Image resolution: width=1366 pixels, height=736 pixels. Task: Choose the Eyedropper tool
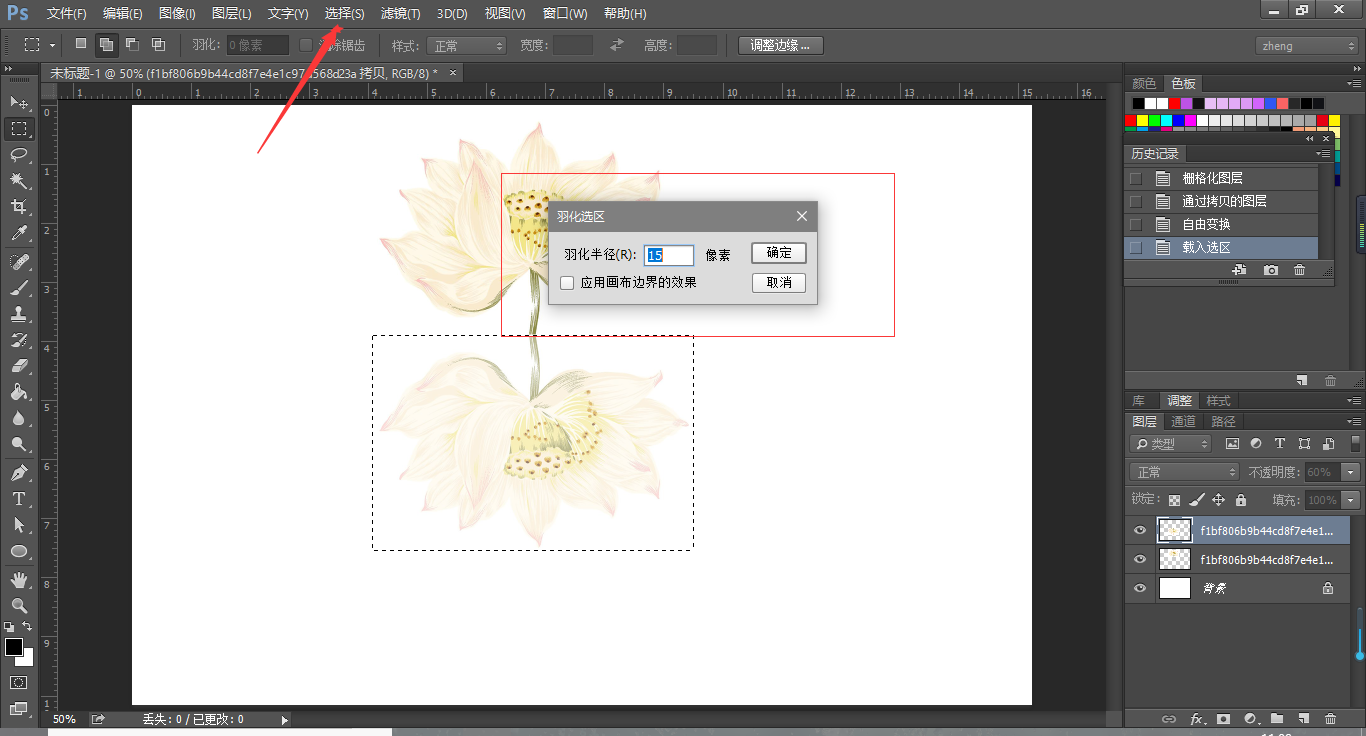click(x=19, y=233)
